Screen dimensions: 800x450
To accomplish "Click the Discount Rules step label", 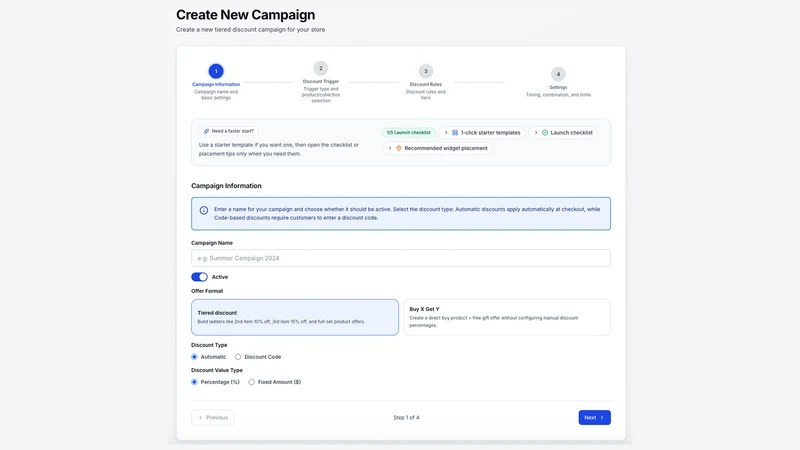I will tap(426, 85).
